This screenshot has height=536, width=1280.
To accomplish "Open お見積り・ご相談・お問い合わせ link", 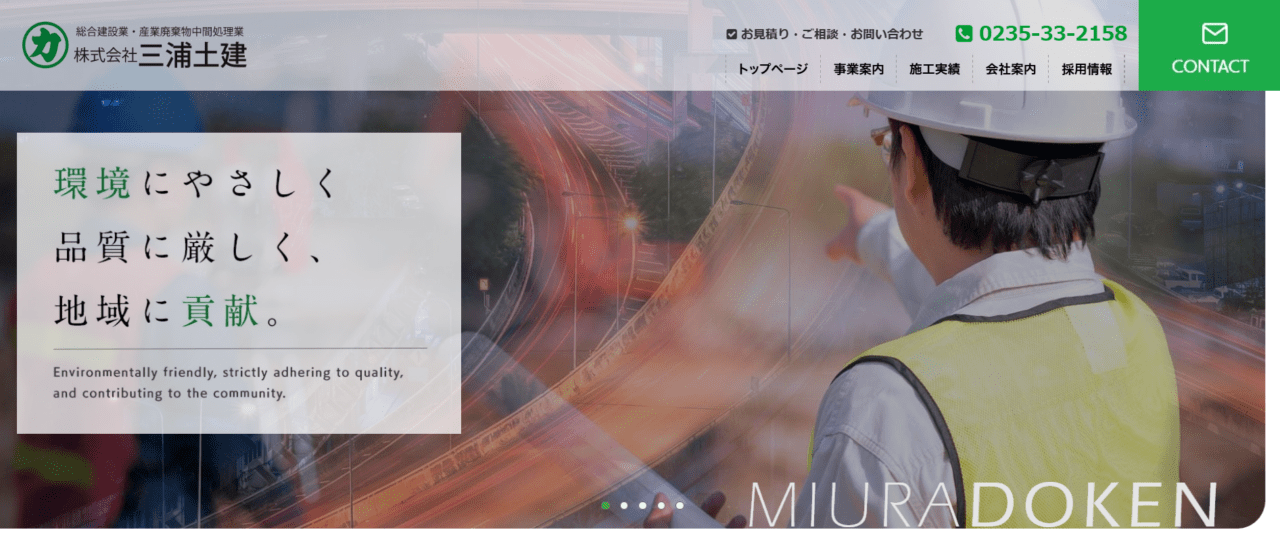I will (832, 34).
